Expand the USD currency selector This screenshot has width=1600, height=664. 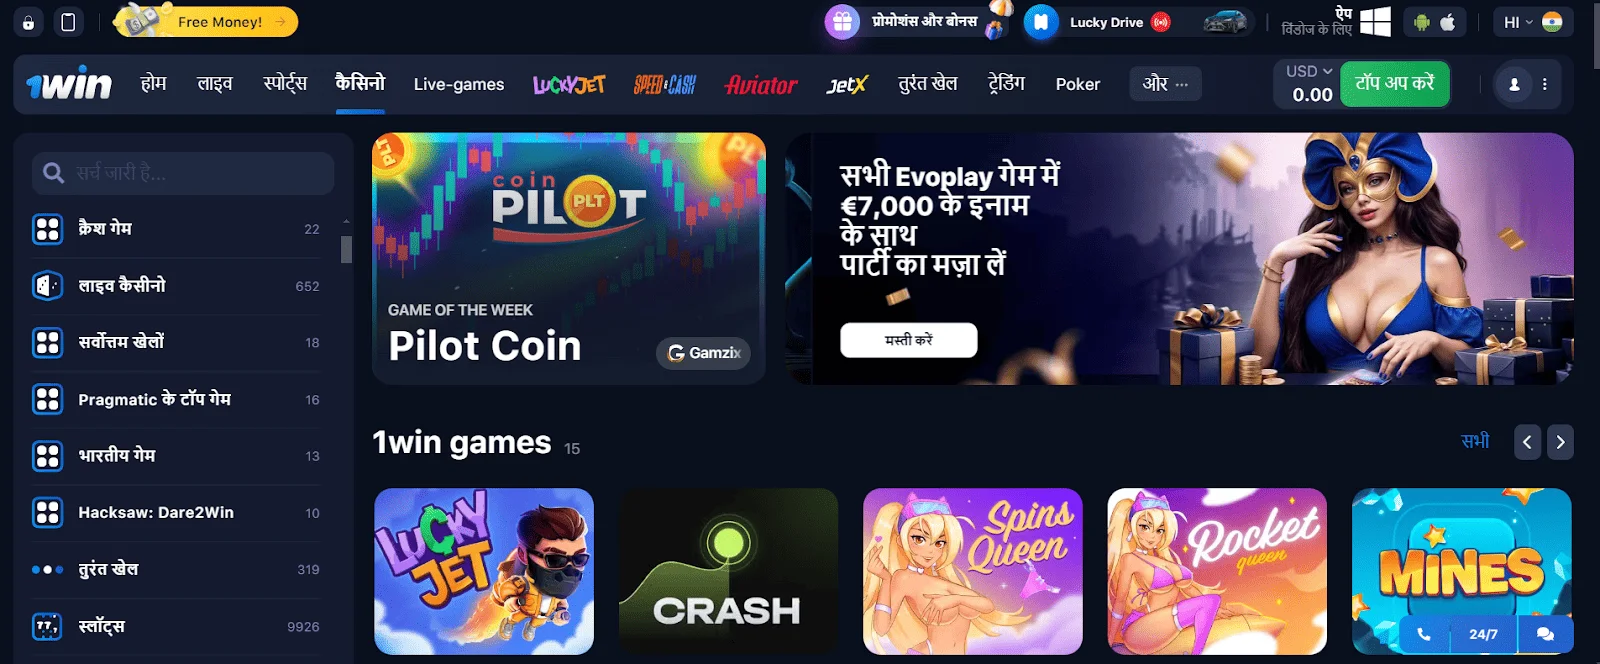point(1308,72)
